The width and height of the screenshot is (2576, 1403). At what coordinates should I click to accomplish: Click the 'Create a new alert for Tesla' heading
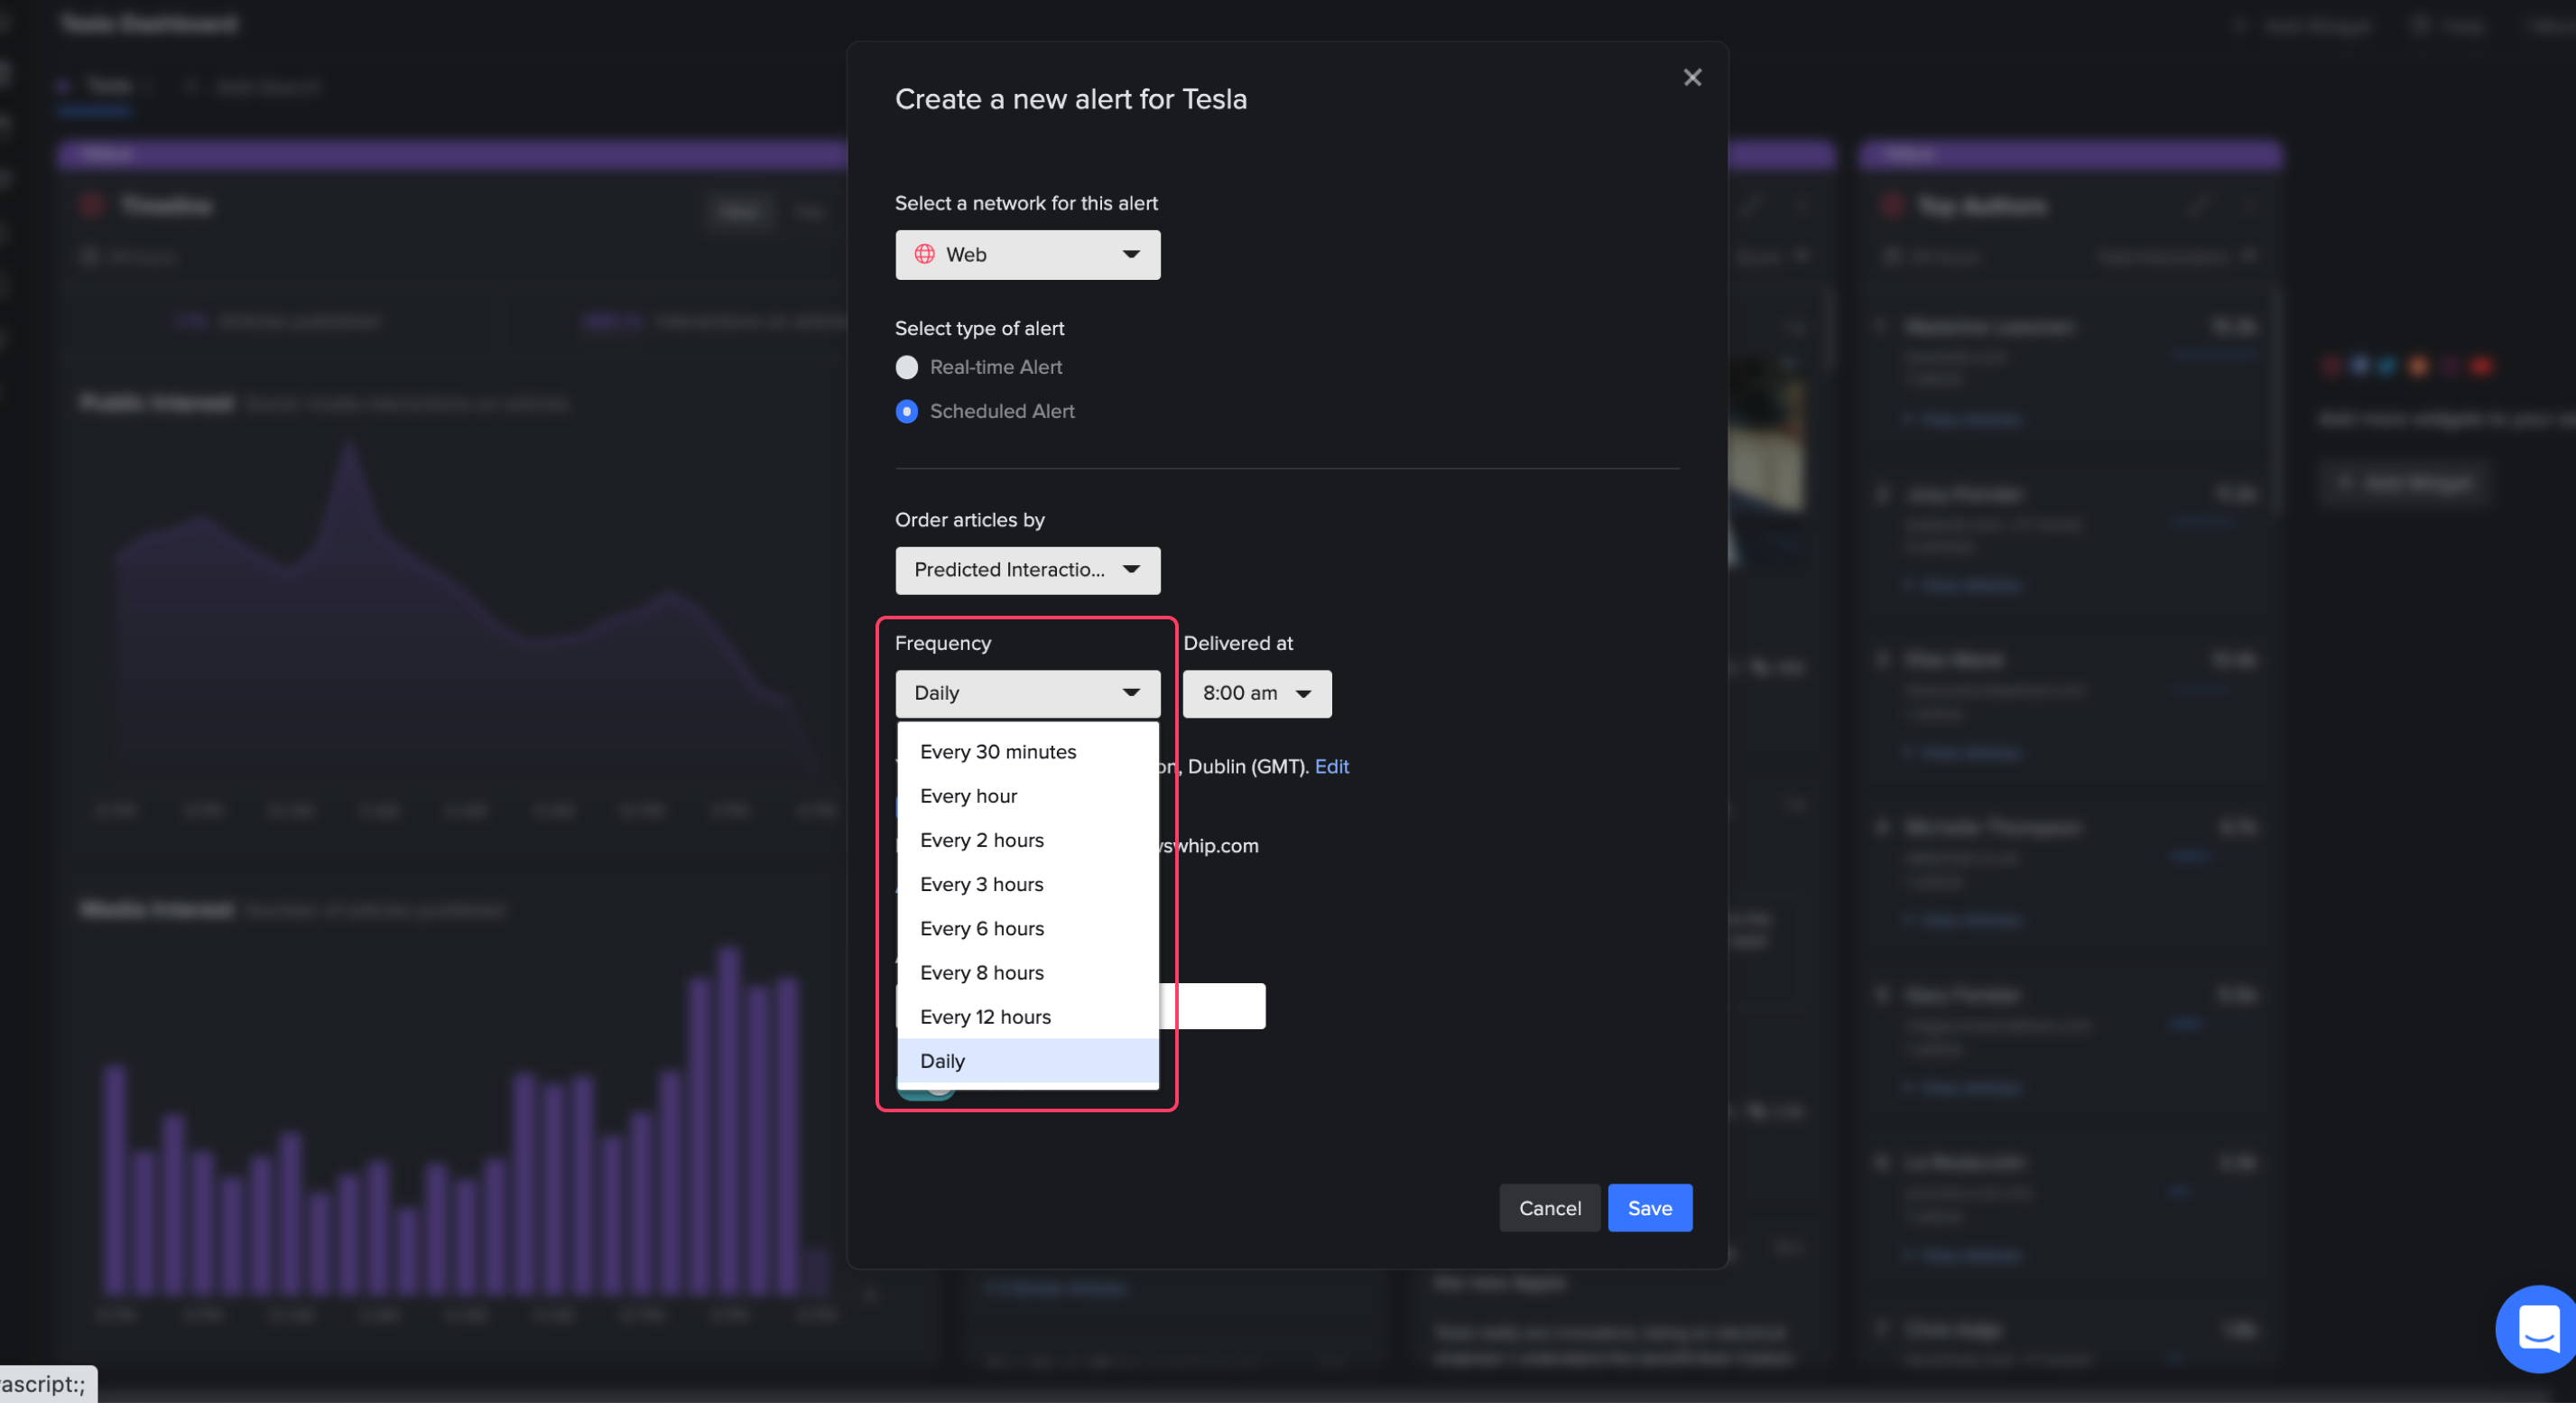click(1070, 99)
